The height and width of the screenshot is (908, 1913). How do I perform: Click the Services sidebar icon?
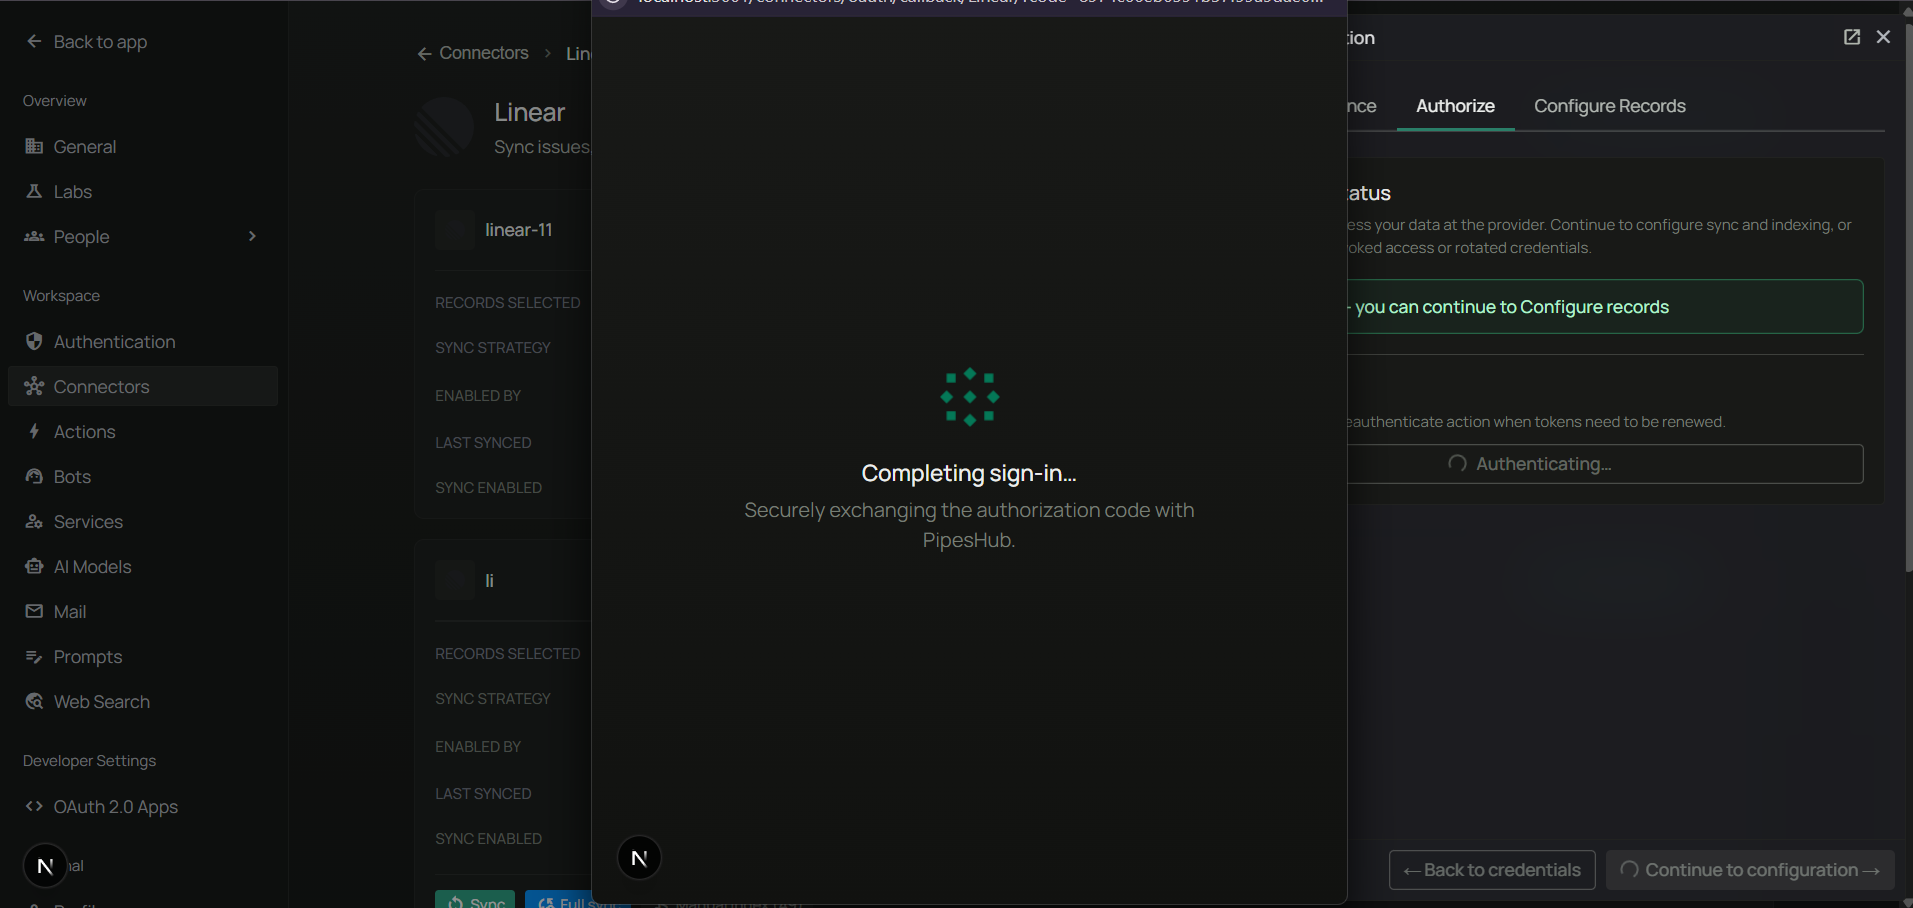(34, 521)
